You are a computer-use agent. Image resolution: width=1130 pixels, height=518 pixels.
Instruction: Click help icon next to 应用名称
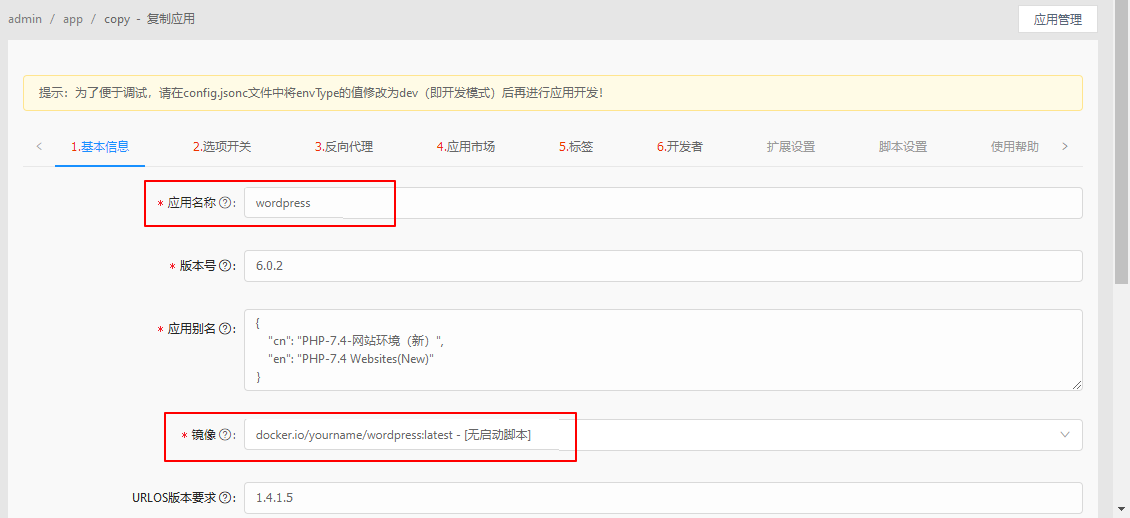pyautogui.click(x=225, y=203)
